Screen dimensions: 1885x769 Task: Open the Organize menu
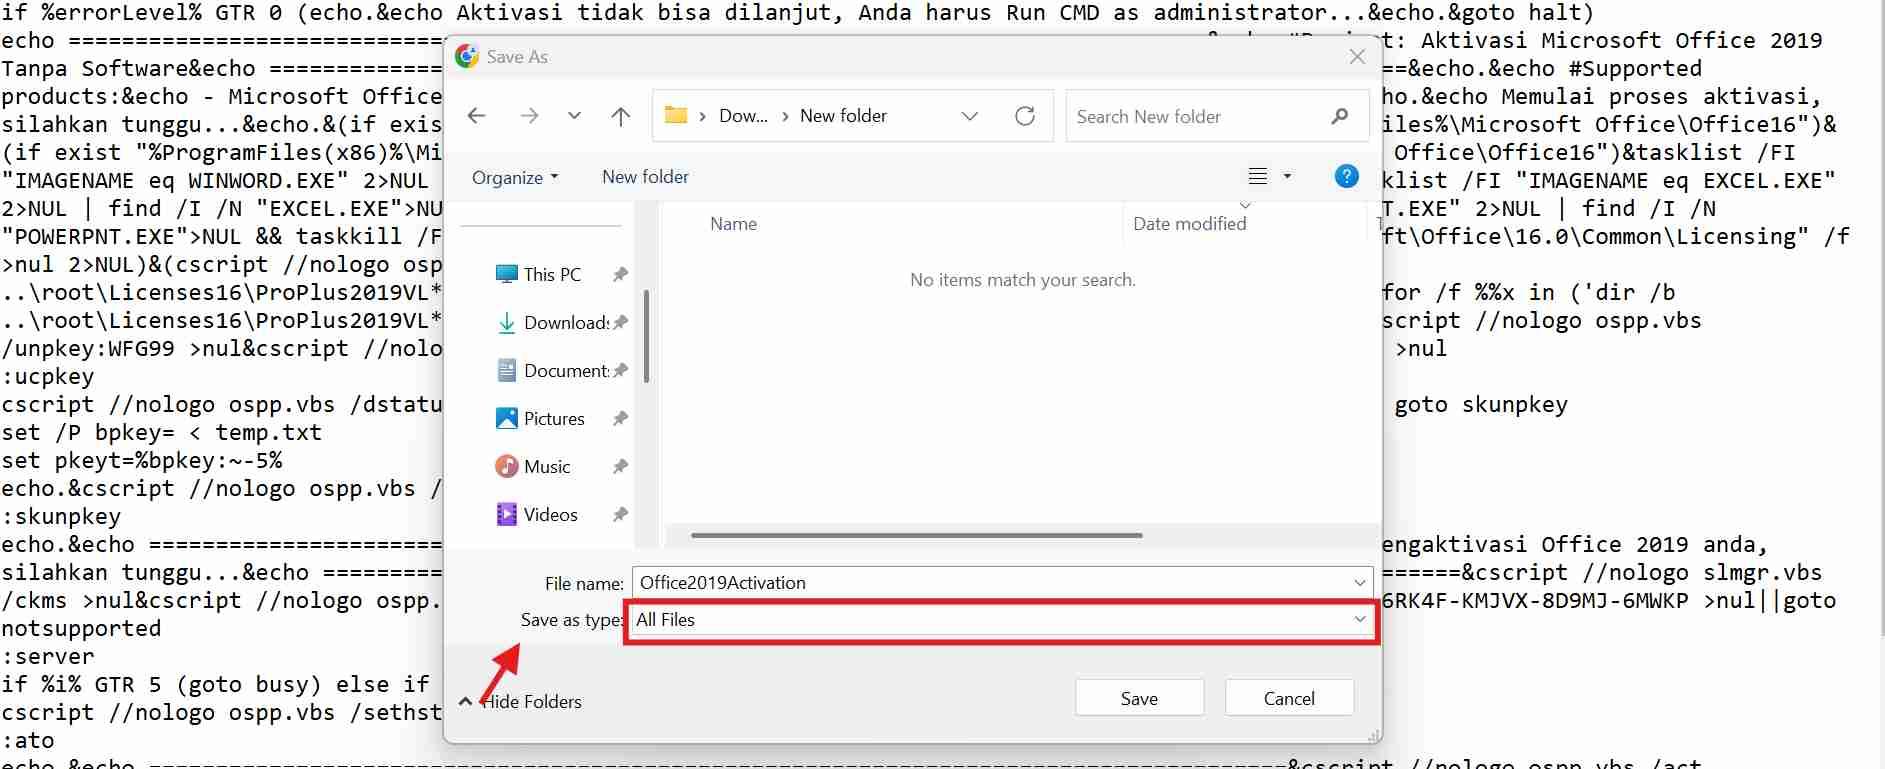point(515,177)
